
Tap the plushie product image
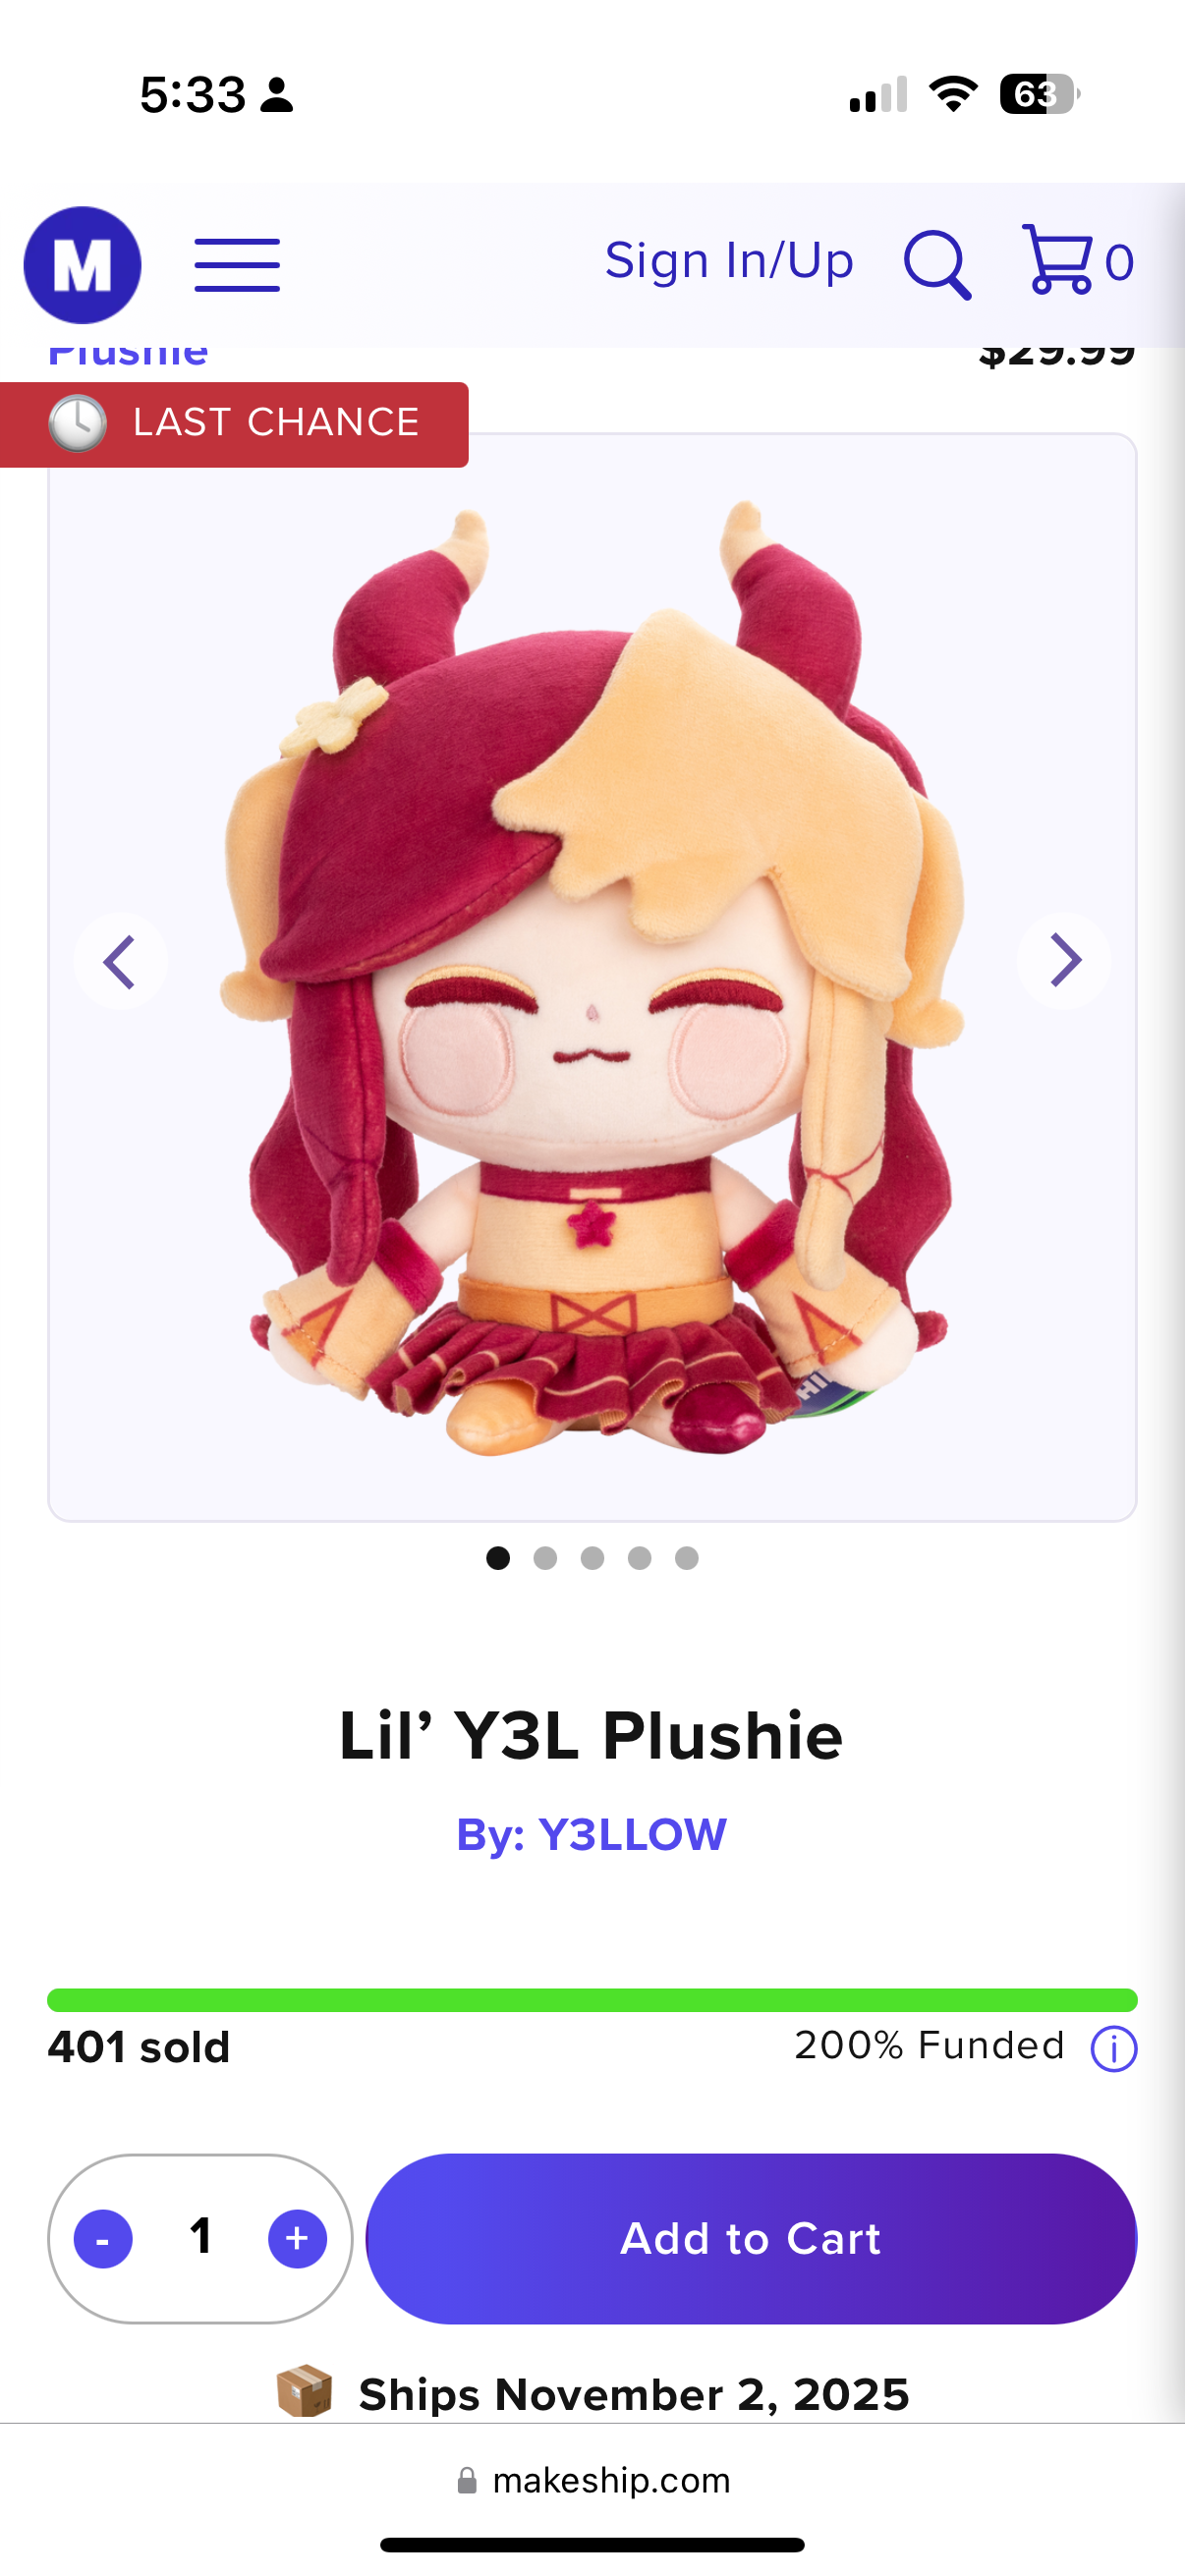(592, 977)
